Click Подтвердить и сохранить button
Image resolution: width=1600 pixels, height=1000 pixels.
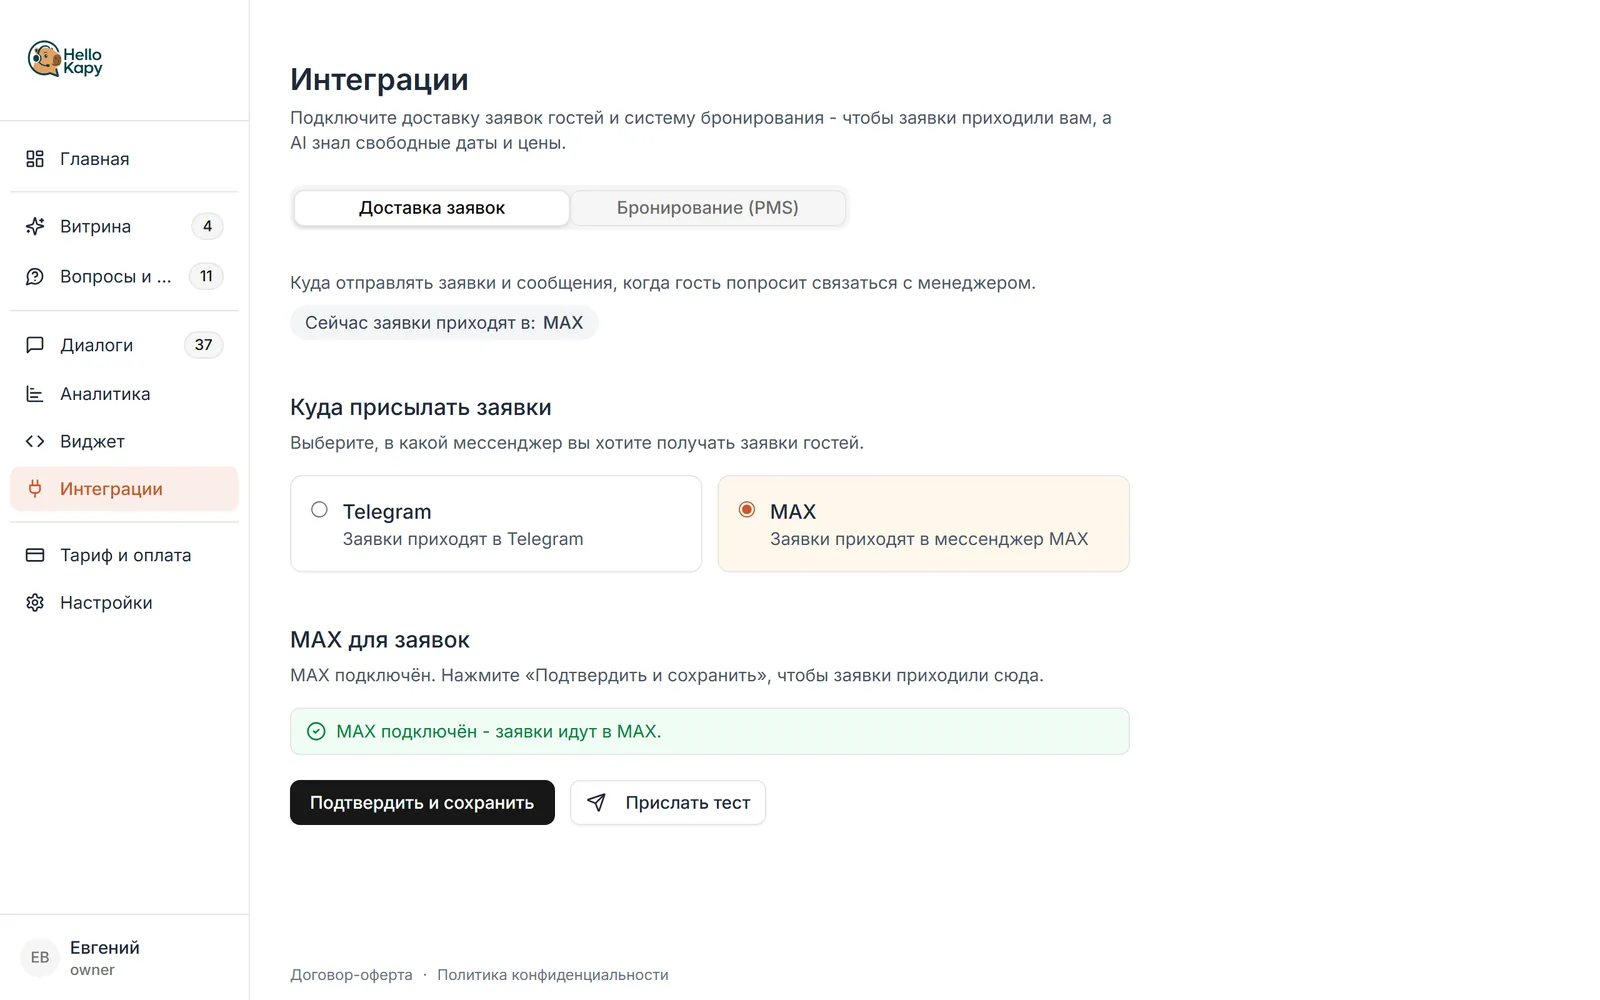coord(422,802)
